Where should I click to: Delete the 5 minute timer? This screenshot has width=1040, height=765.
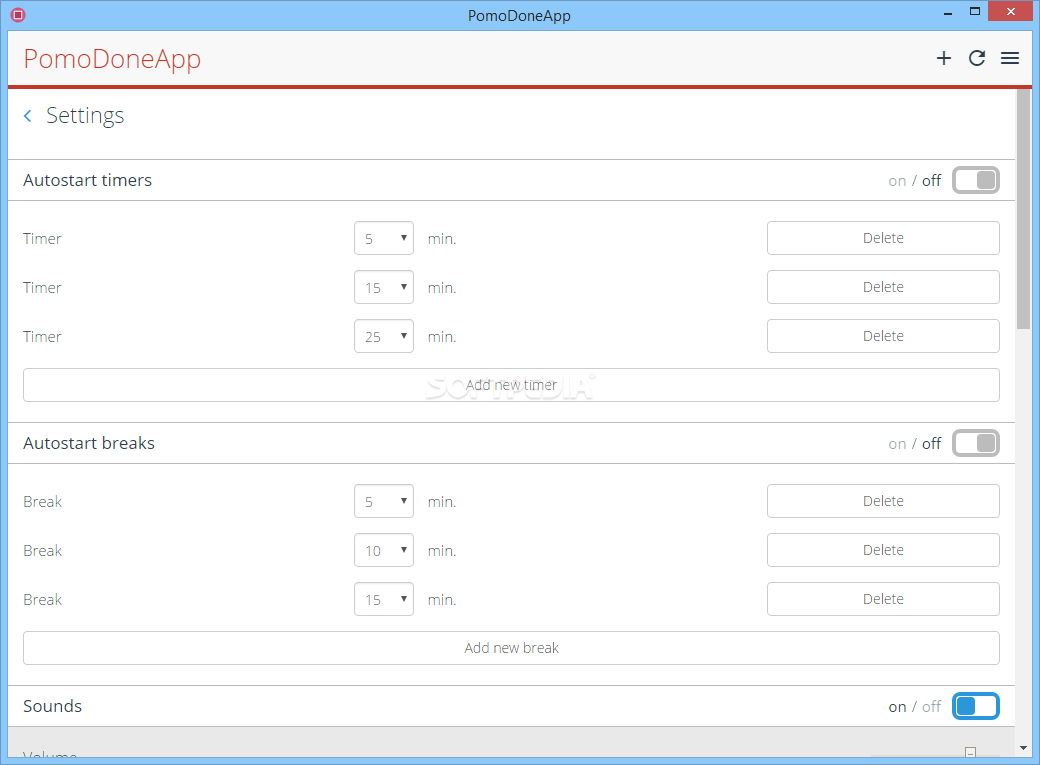[883, 238]
